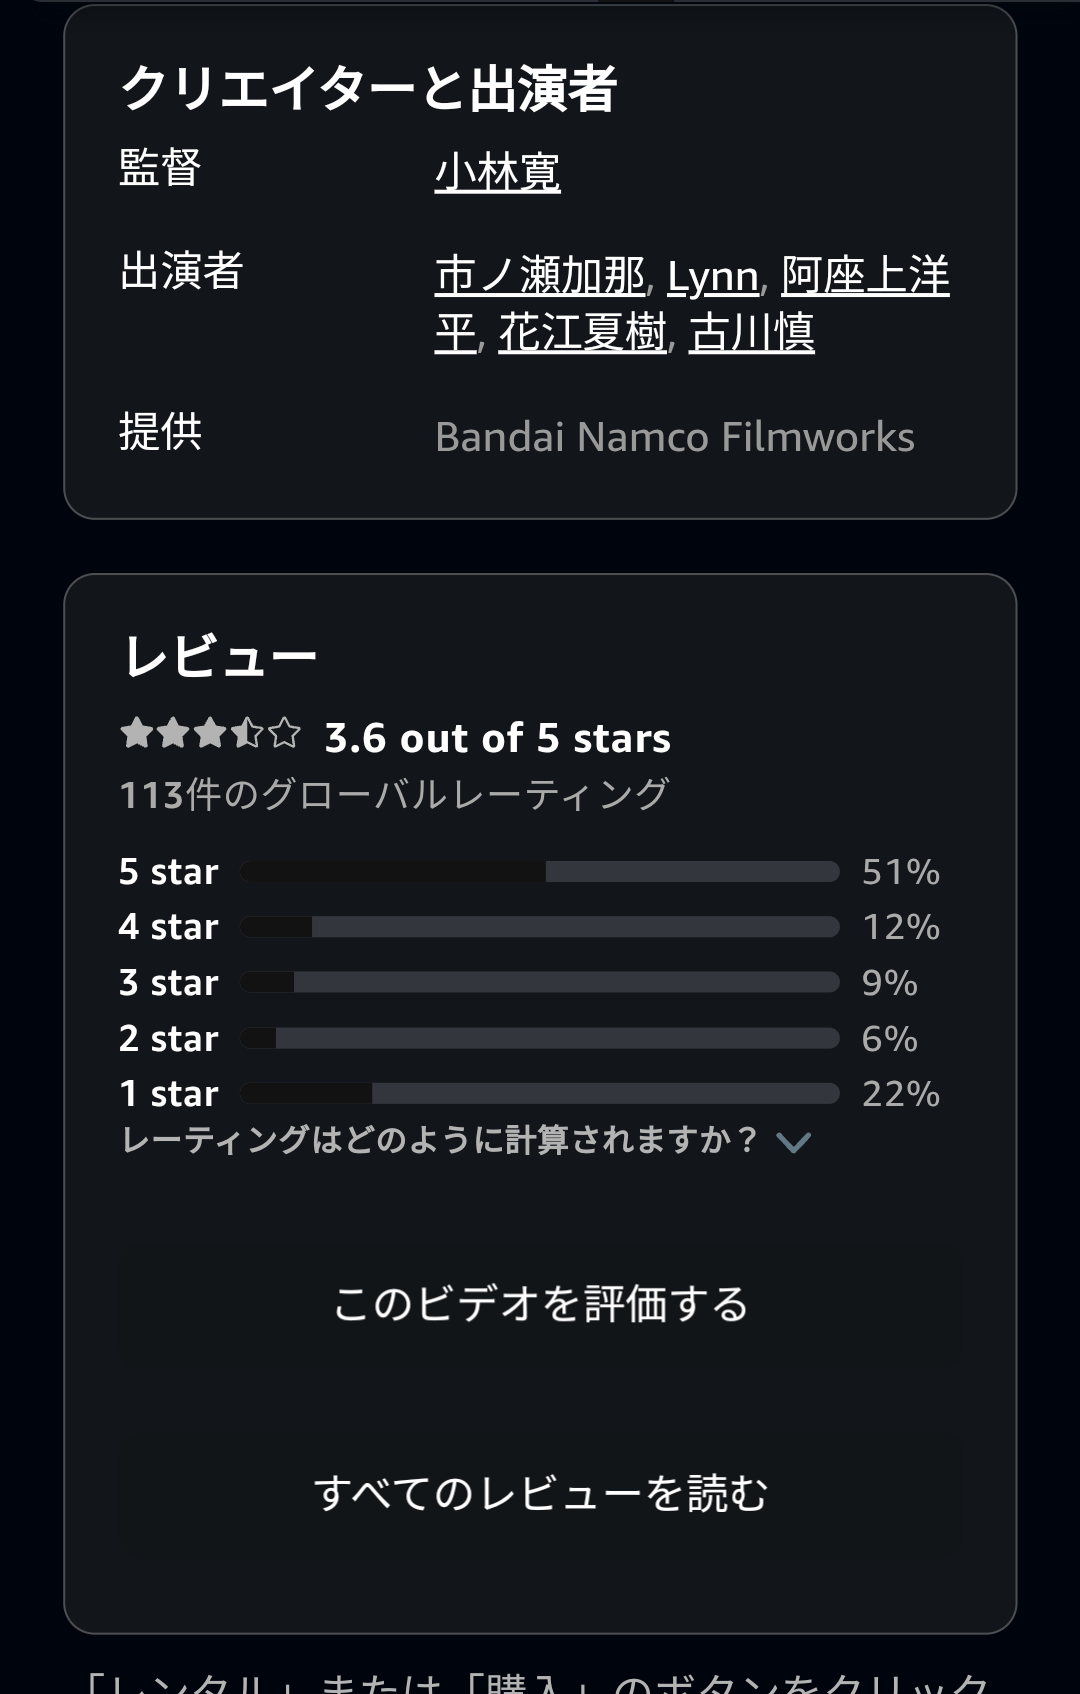Click the 4 star rating bar

pyautogui.click(x=540, y=927)
